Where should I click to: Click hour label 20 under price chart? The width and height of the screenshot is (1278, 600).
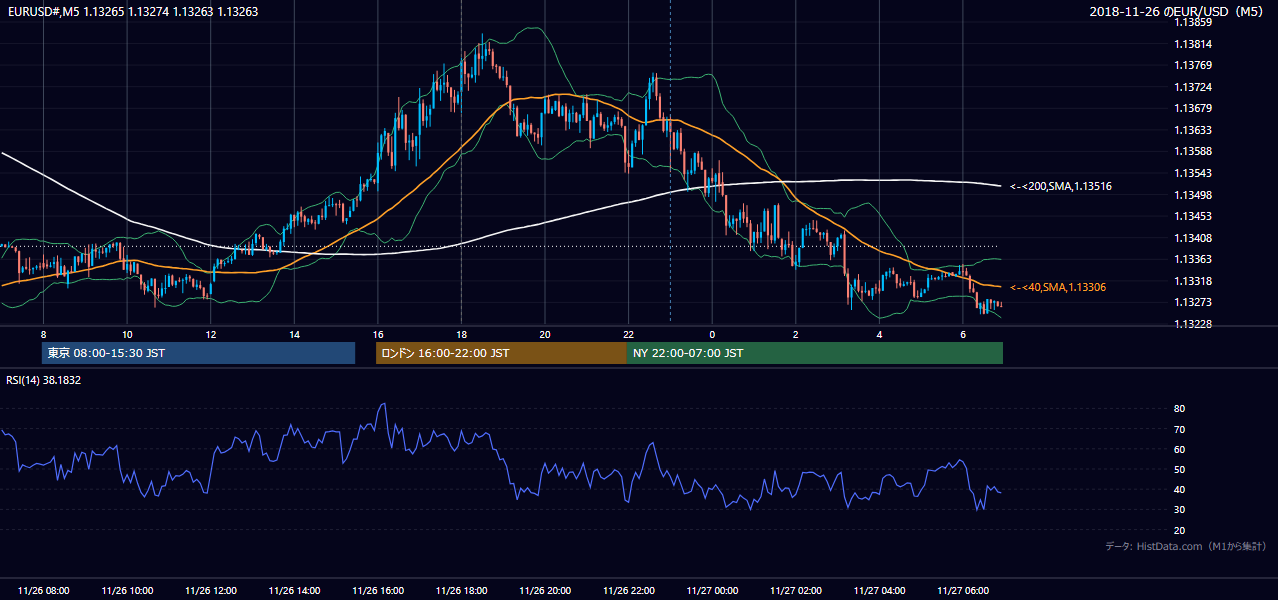pyautogui.click(x=544, y=334)
